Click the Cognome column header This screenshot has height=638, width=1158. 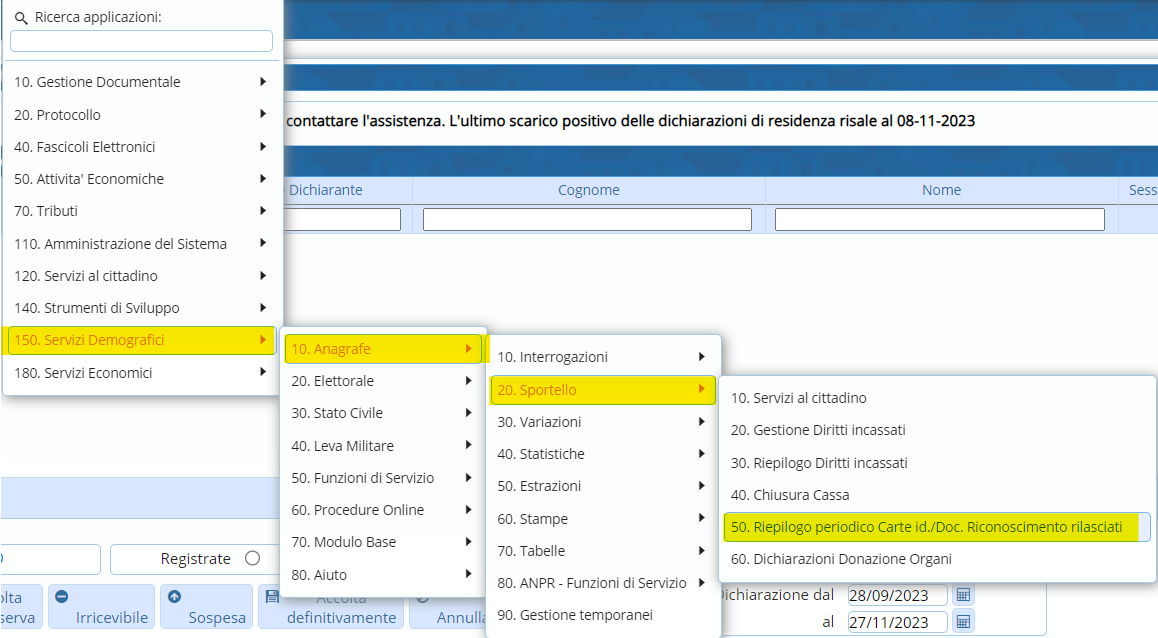tap(588, 190)
